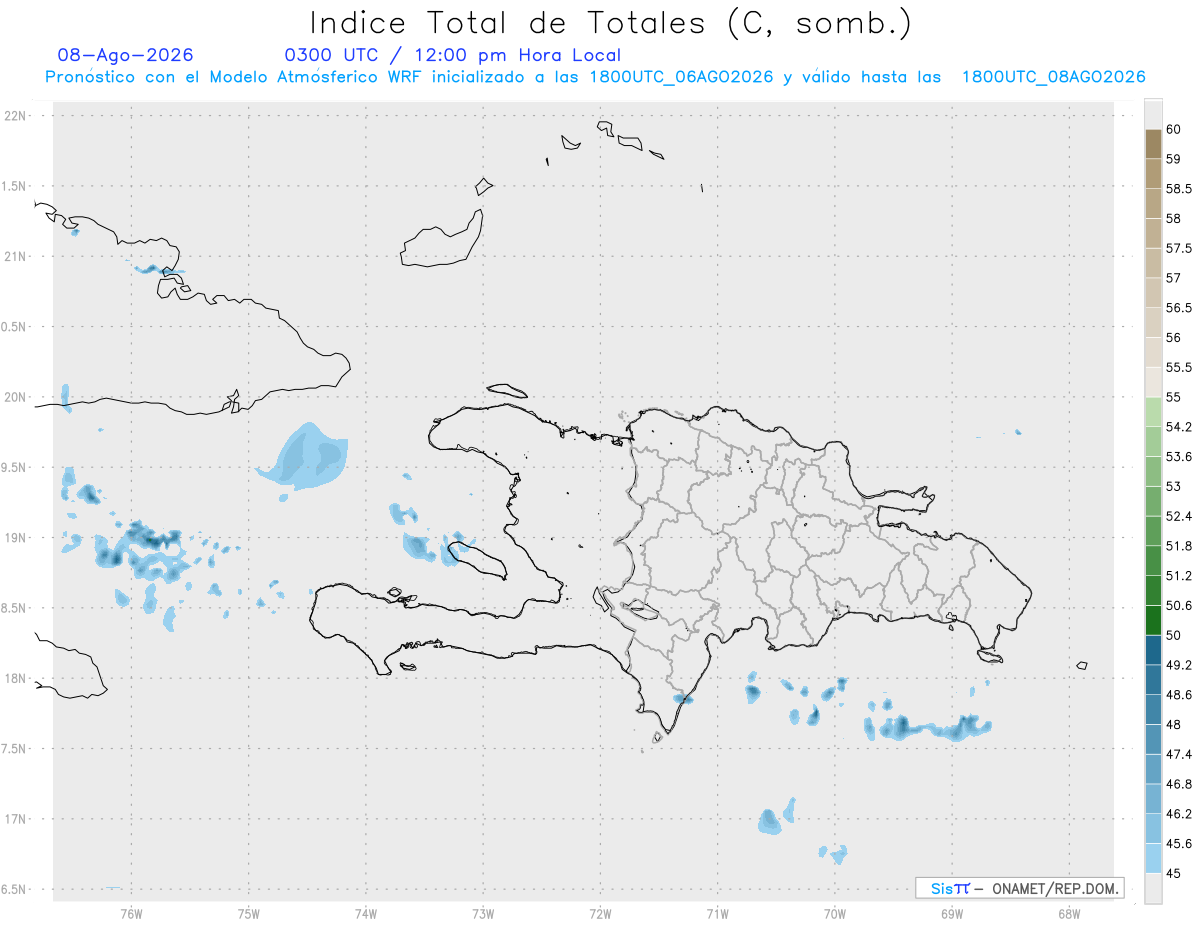Click the '54.2' colorbar scale label
Screen dimensions: 1200x927
(x=1178, y=427)
